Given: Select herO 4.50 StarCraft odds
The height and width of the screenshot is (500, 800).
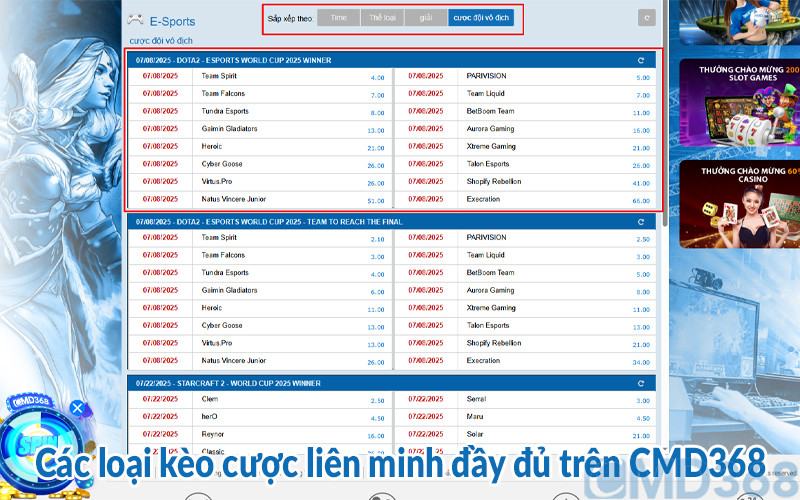Looking at the screenshot, I should (x=377, y=418).
